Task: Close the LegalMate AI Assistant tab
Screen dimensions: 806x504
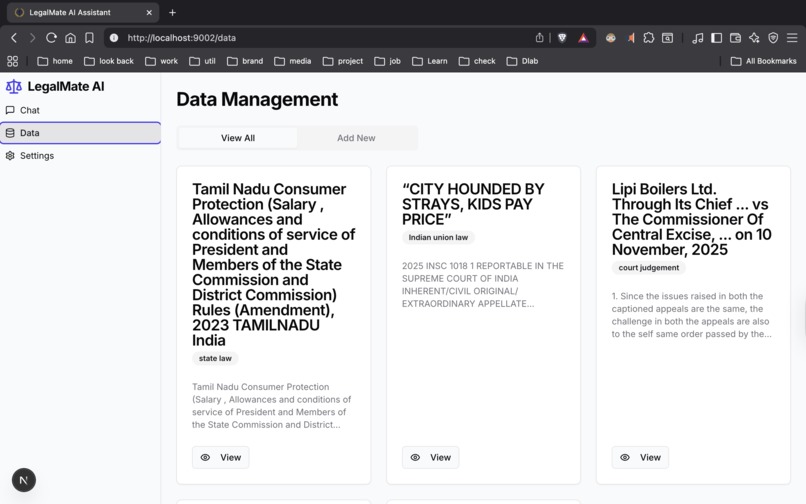Action: pos(149,12)
